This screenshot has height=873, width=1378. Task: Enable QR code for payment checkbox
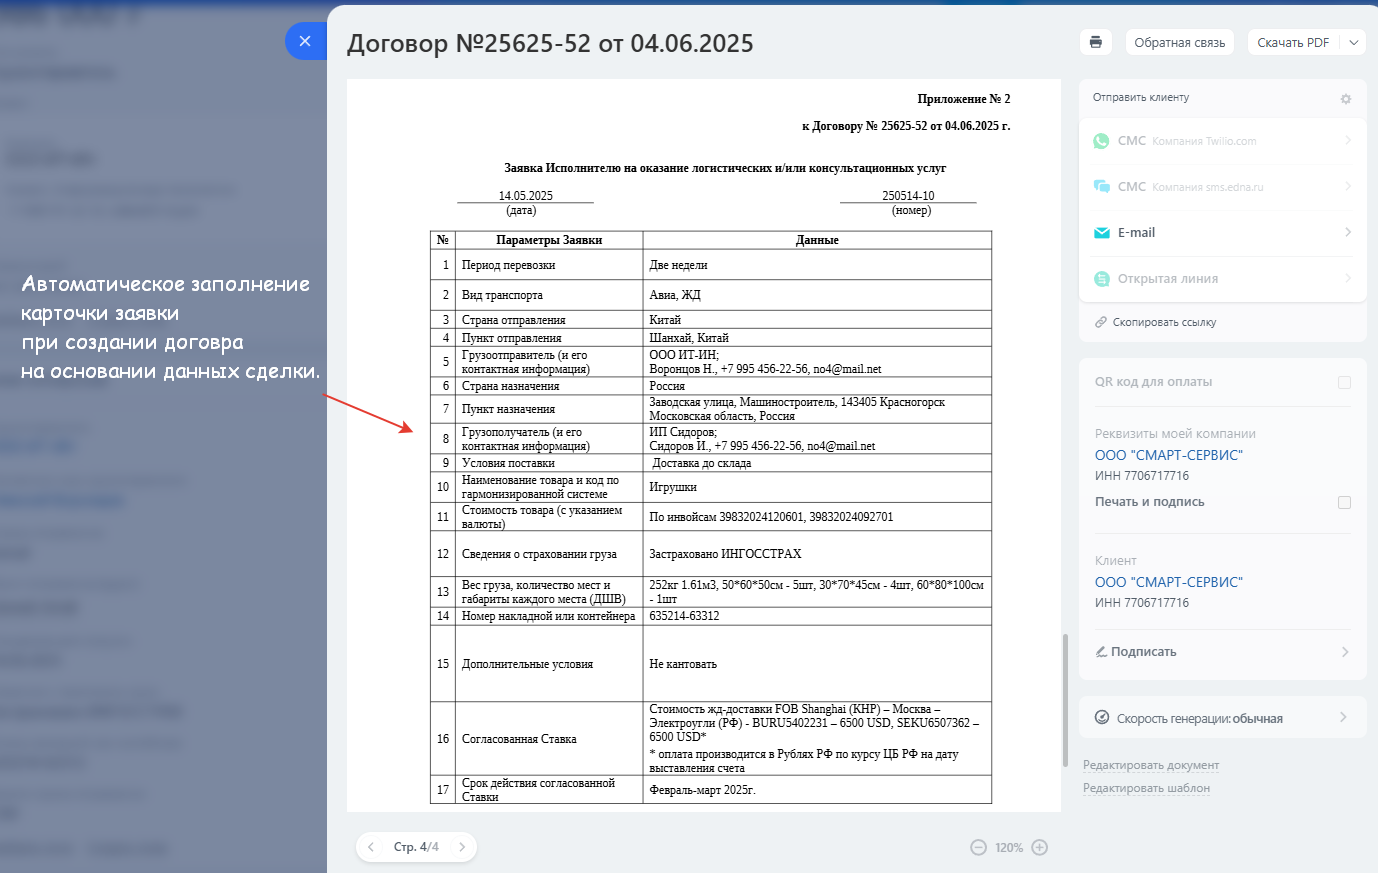click(1344, 382)
